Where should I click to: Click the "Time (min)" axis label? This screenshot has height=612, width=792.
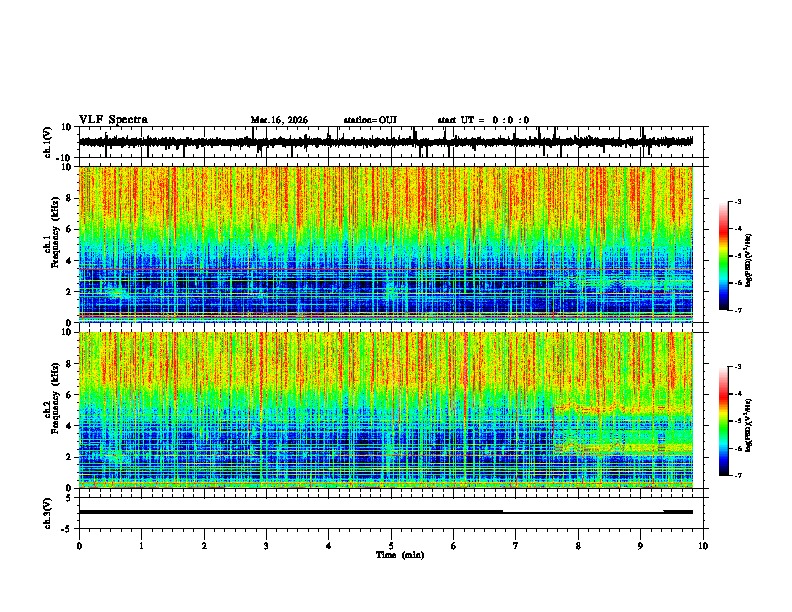(400, 555)
